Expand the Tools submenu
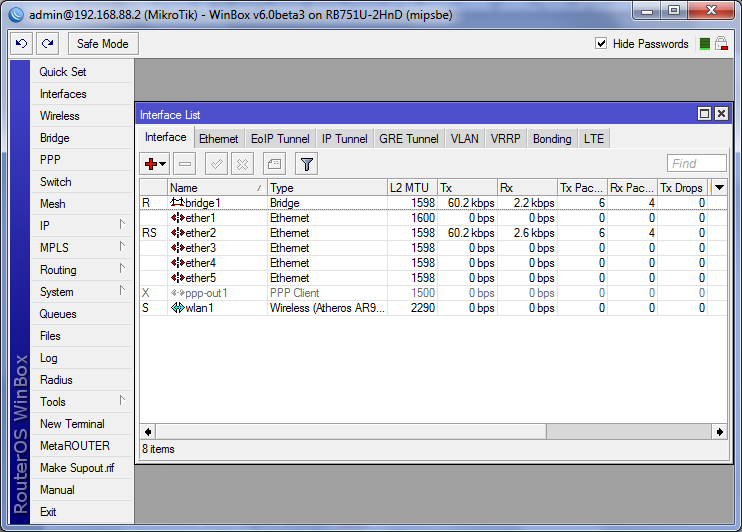742x532 pixels. [122, 401]
